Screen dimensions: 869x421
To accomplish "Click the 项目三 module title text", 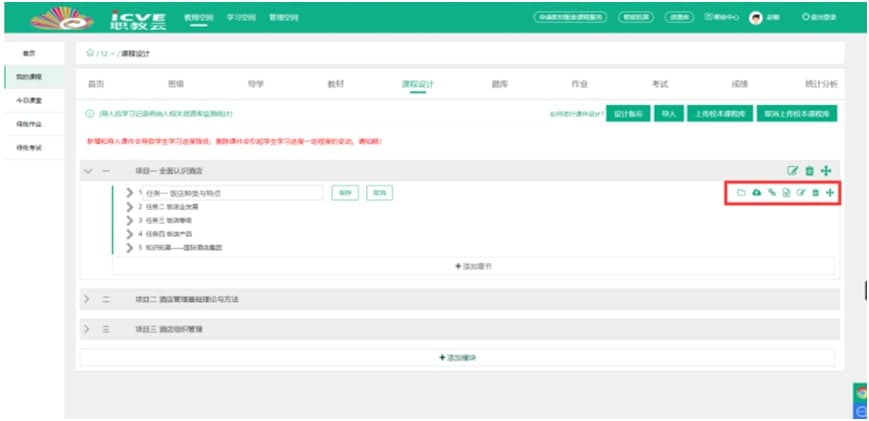I will tap(169, 329).
